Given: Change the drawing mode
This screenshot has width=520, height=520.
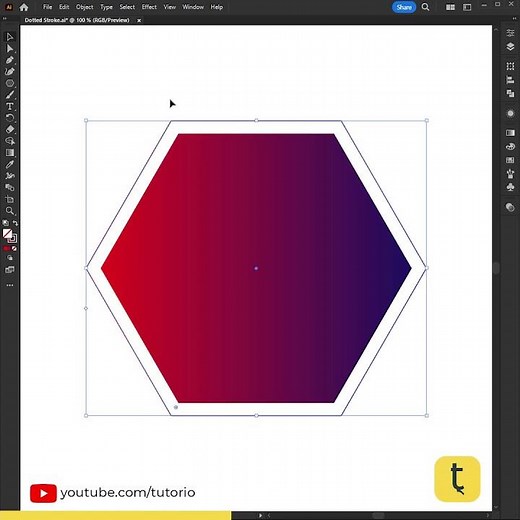Looking at the screenshot, I should coord(10,258).
